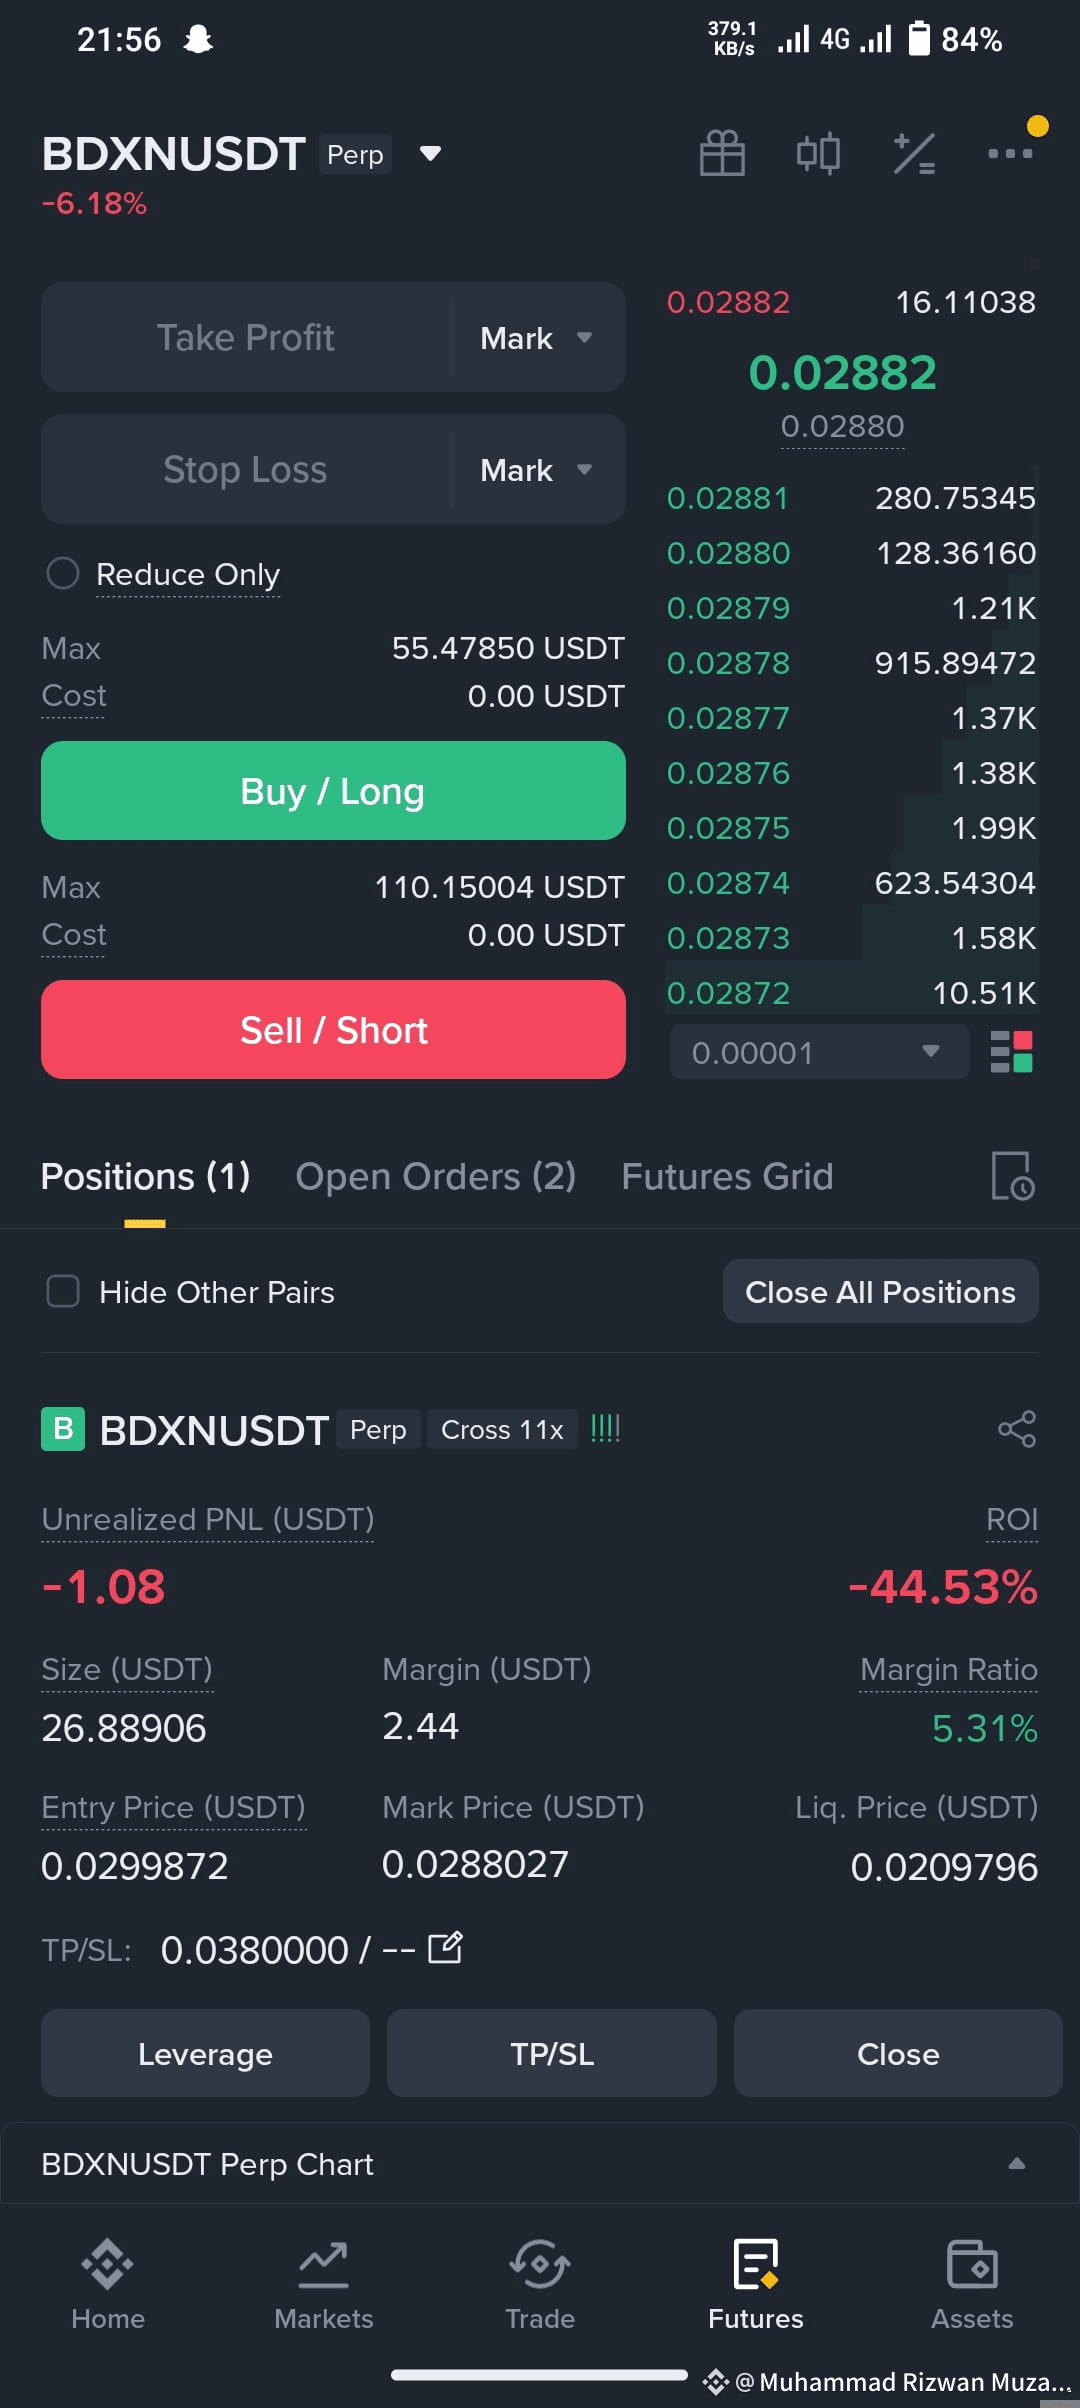Check the Hide Other Pairs box
Image resolution: width=1080 pixels, height=2408 pixels.
tap(63, 1291)
